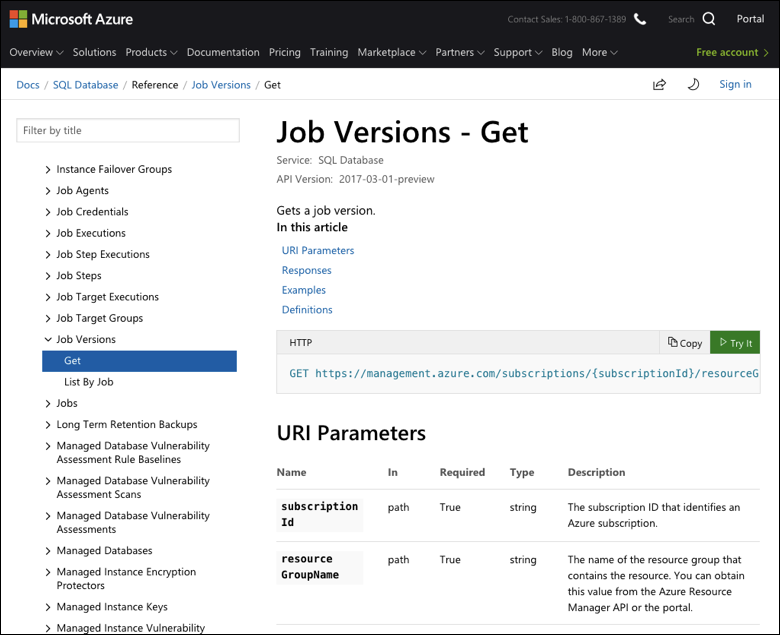Click the subscriptionId parameter name
This screenshot has height=635, width=780.
click(319, 514)
